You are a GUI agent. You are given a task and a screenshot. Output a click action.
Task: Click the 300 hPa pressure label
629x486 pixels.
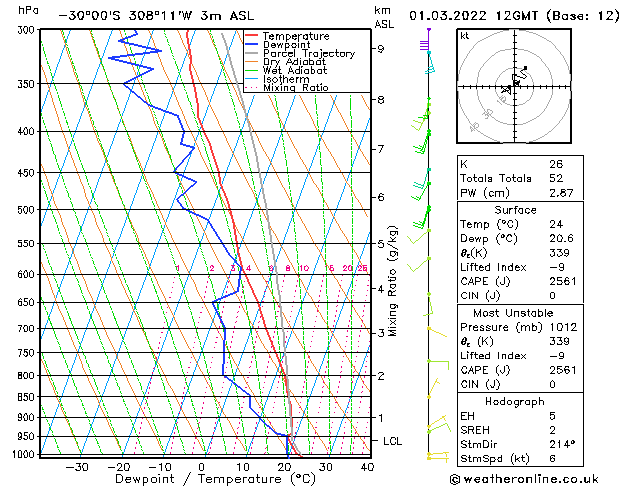pos(28,30)
